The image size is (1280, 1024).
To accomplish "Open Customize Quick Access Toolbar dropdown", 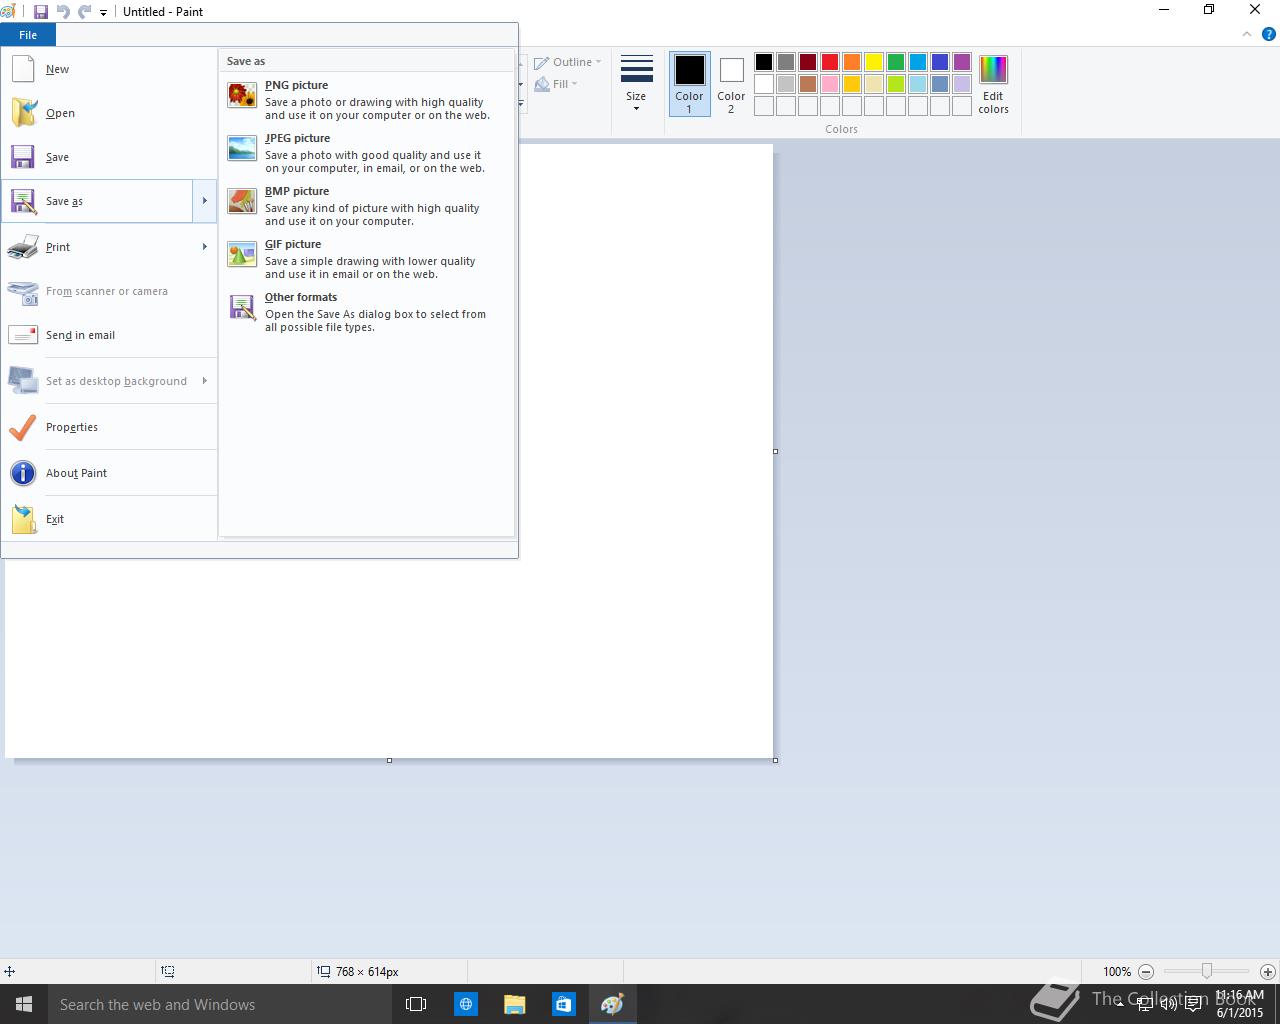I will pos(103,13).
